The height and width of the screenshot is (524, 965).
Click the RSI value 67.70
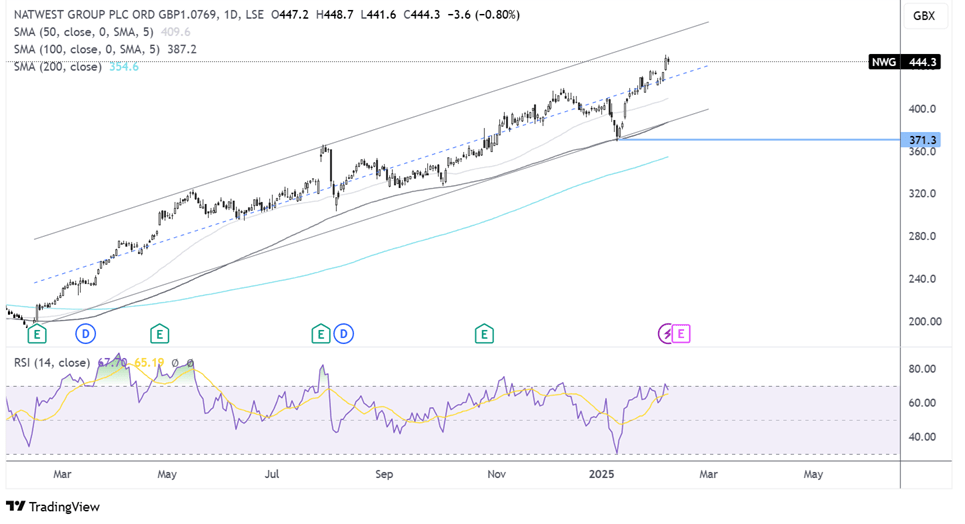click(x=113, y=363)
